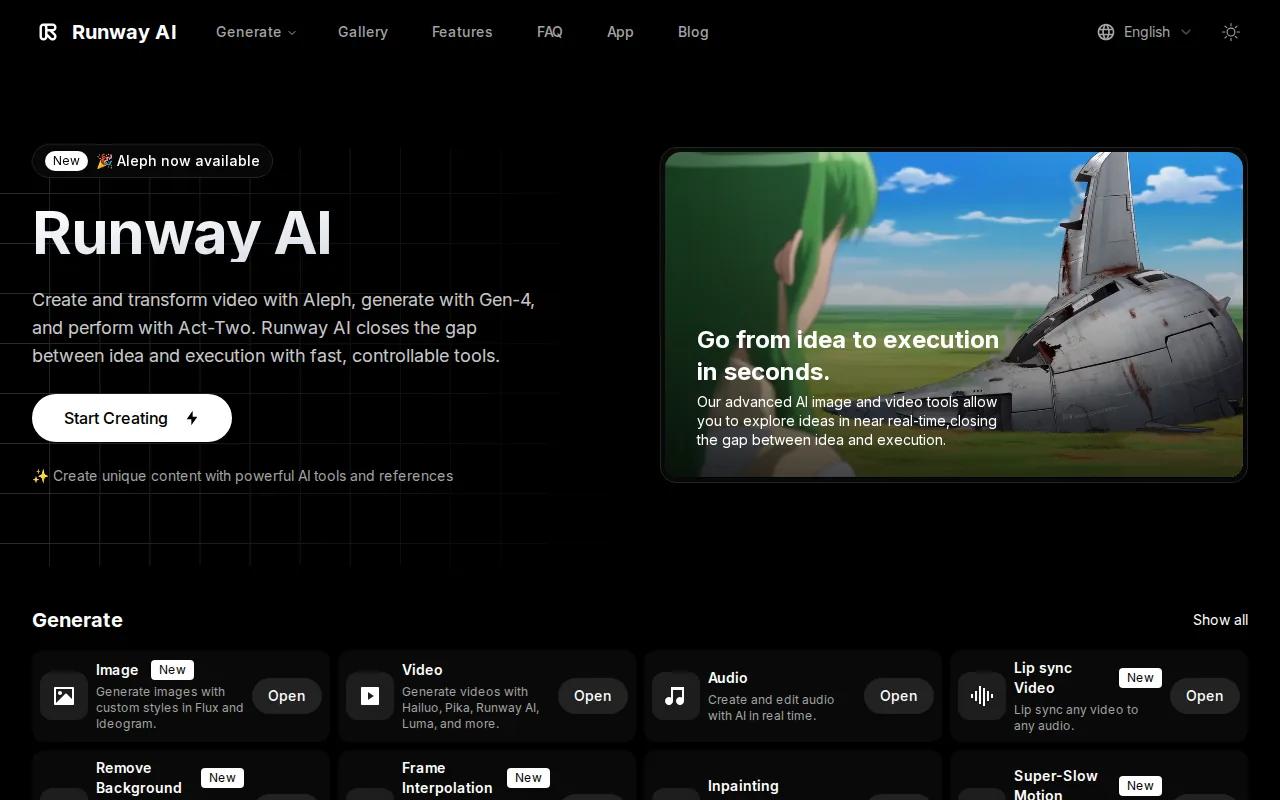This screenshot has width=1280, height=800.
Task: Click the globe language icon
Action: pyautogui.click(x=1106, y=32)
